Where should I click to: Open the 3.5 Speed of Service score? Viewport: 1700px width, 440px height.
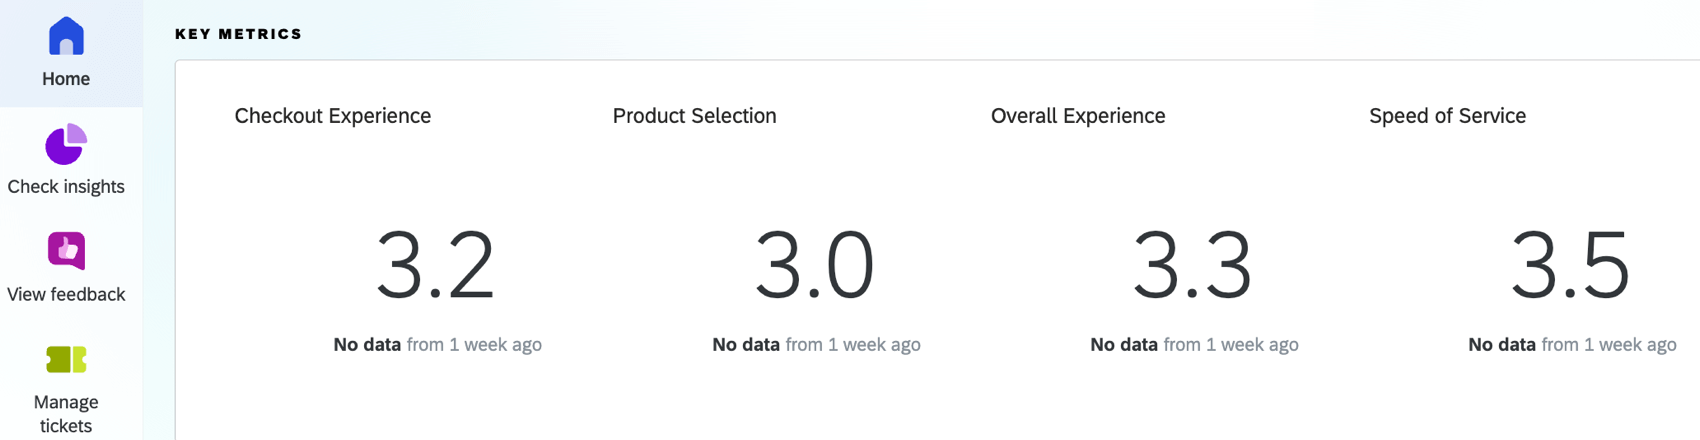pos(1570,266)
